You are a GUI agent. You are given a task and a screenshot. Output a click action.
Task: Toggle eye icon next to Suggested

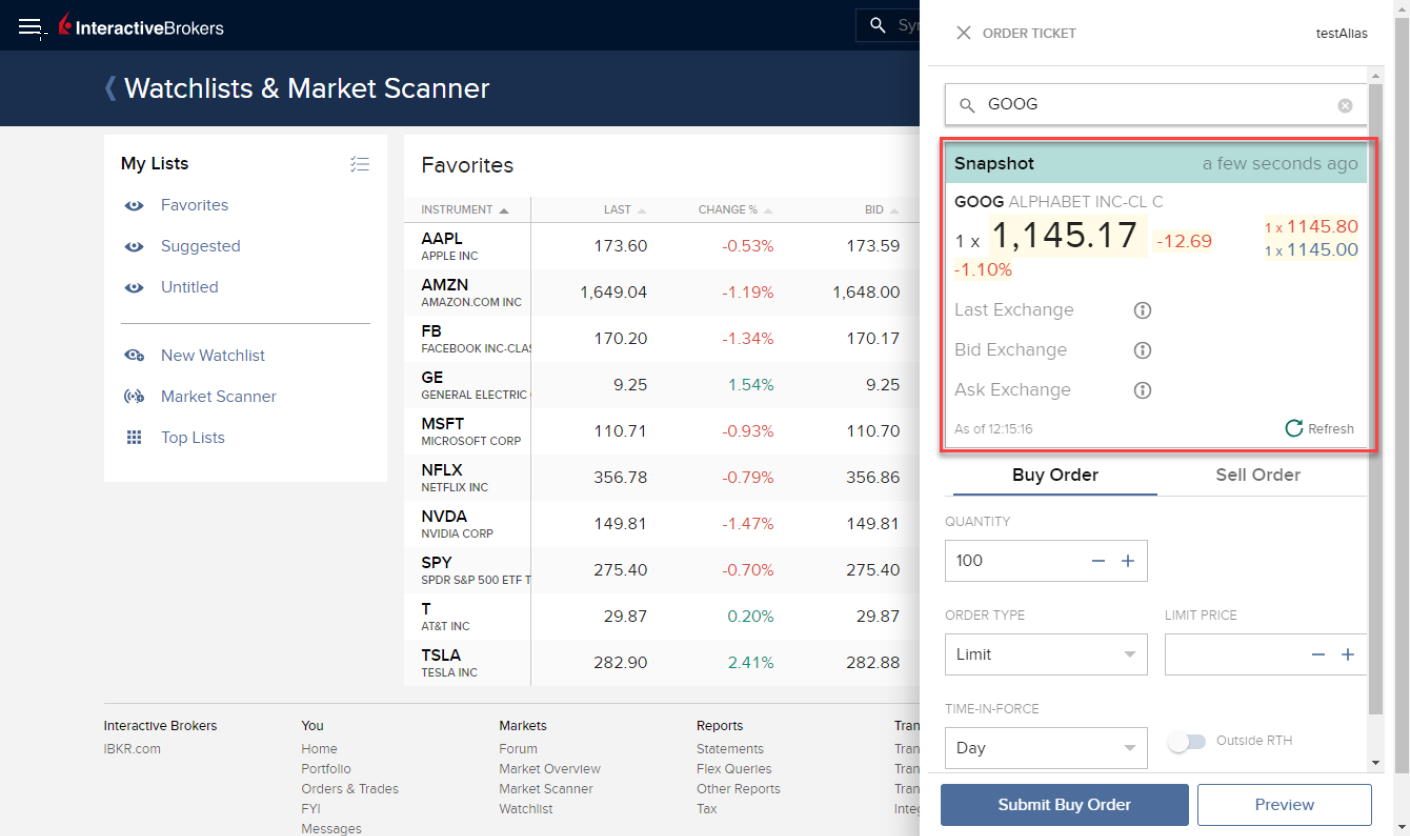point(134,246)
